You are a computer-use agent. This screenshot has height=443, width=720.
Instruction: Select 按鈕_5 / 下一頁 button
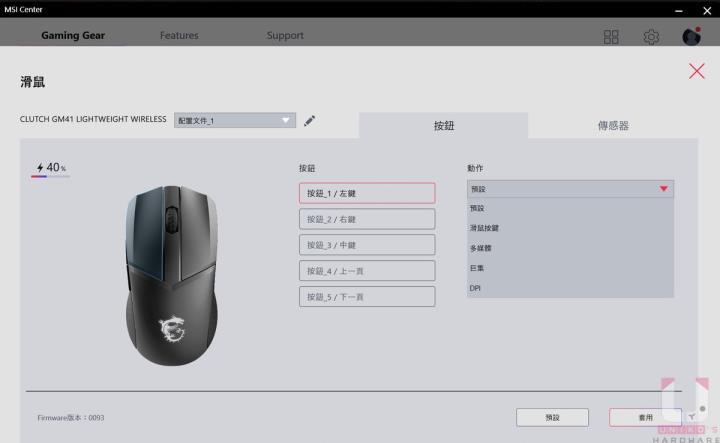tap(367, 297)
